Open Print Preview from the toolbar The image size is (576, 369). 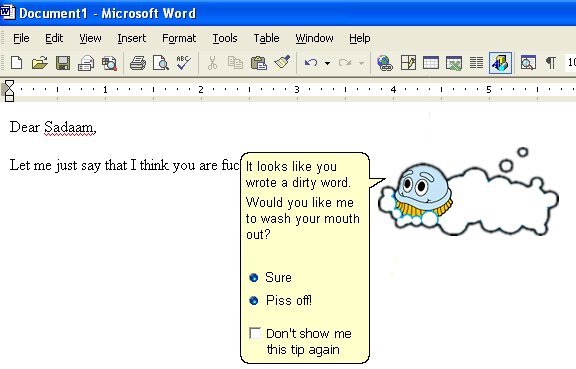point(161,63)
